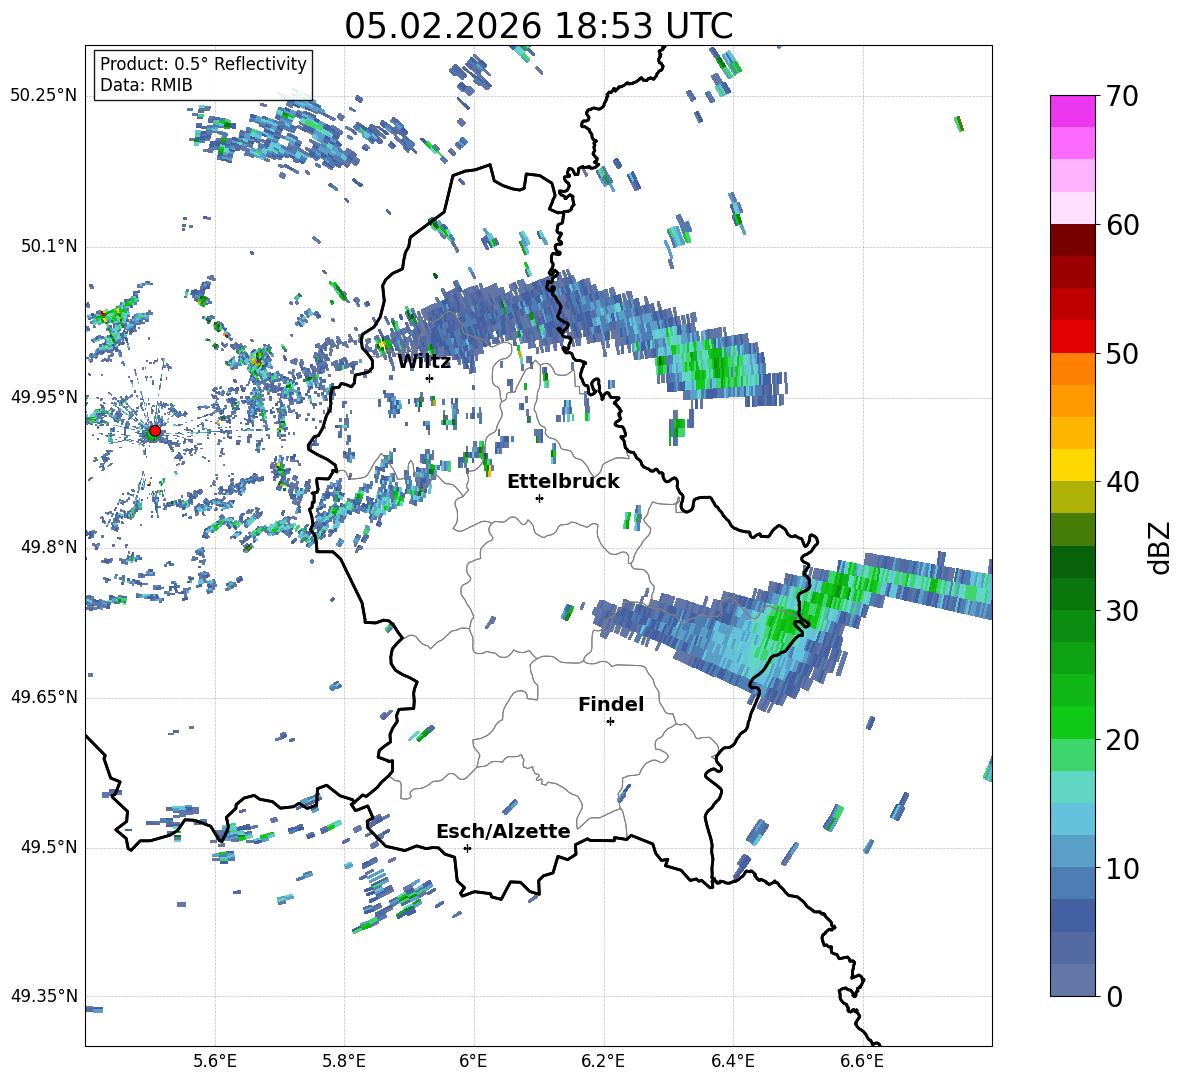1184x1081 pixels.
Task: Pick the yellow 40 dBZ colorbar segment
Action: click(1072, 465)
